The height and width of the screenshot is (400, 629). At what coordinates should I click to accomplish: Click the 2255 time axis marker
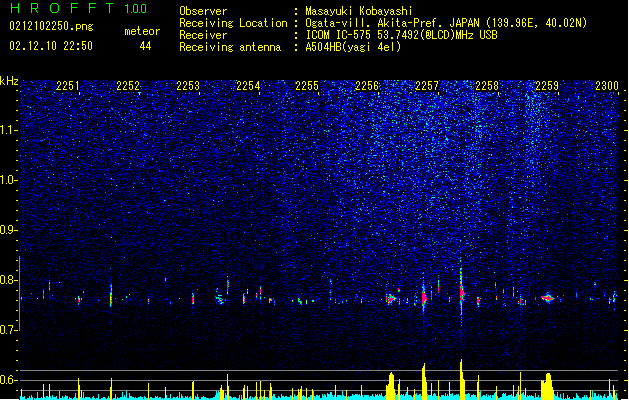(x=307, y=86)
